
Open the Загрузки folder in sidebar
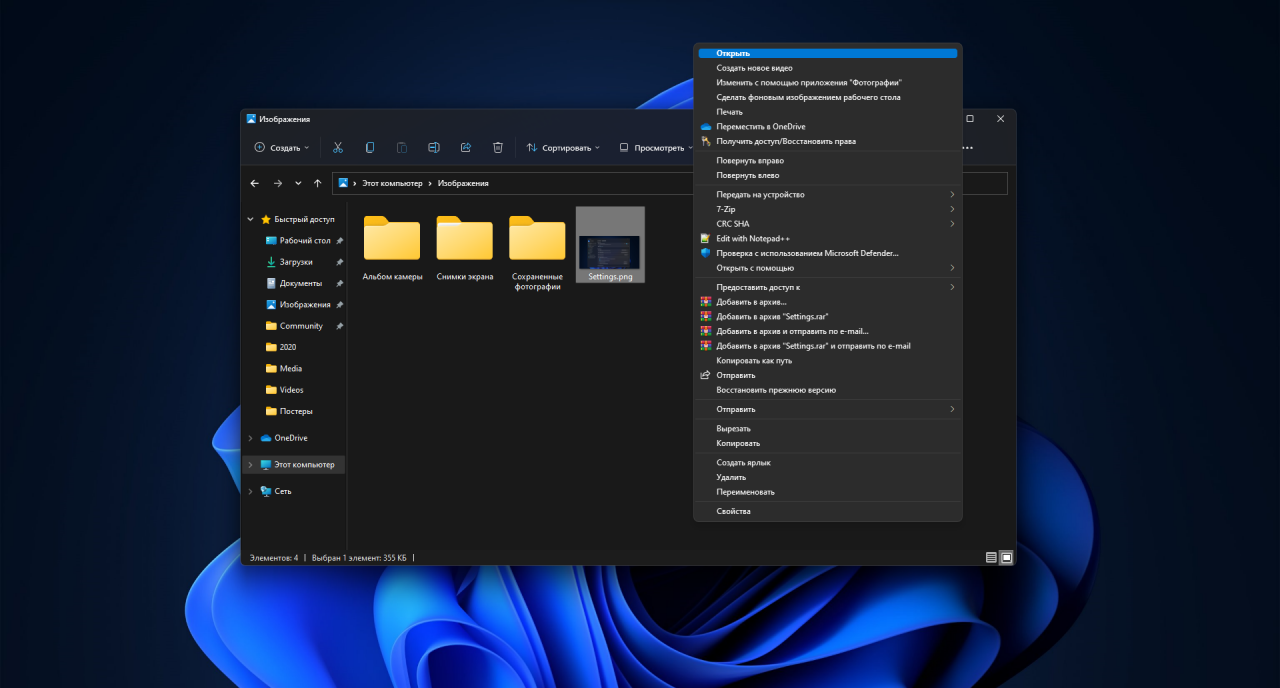(295, 262)
